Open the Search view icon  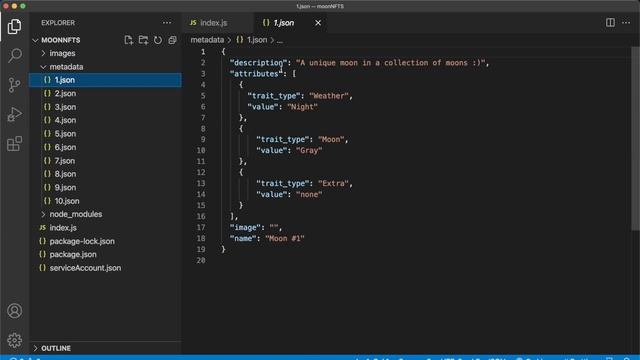point(14,56)
